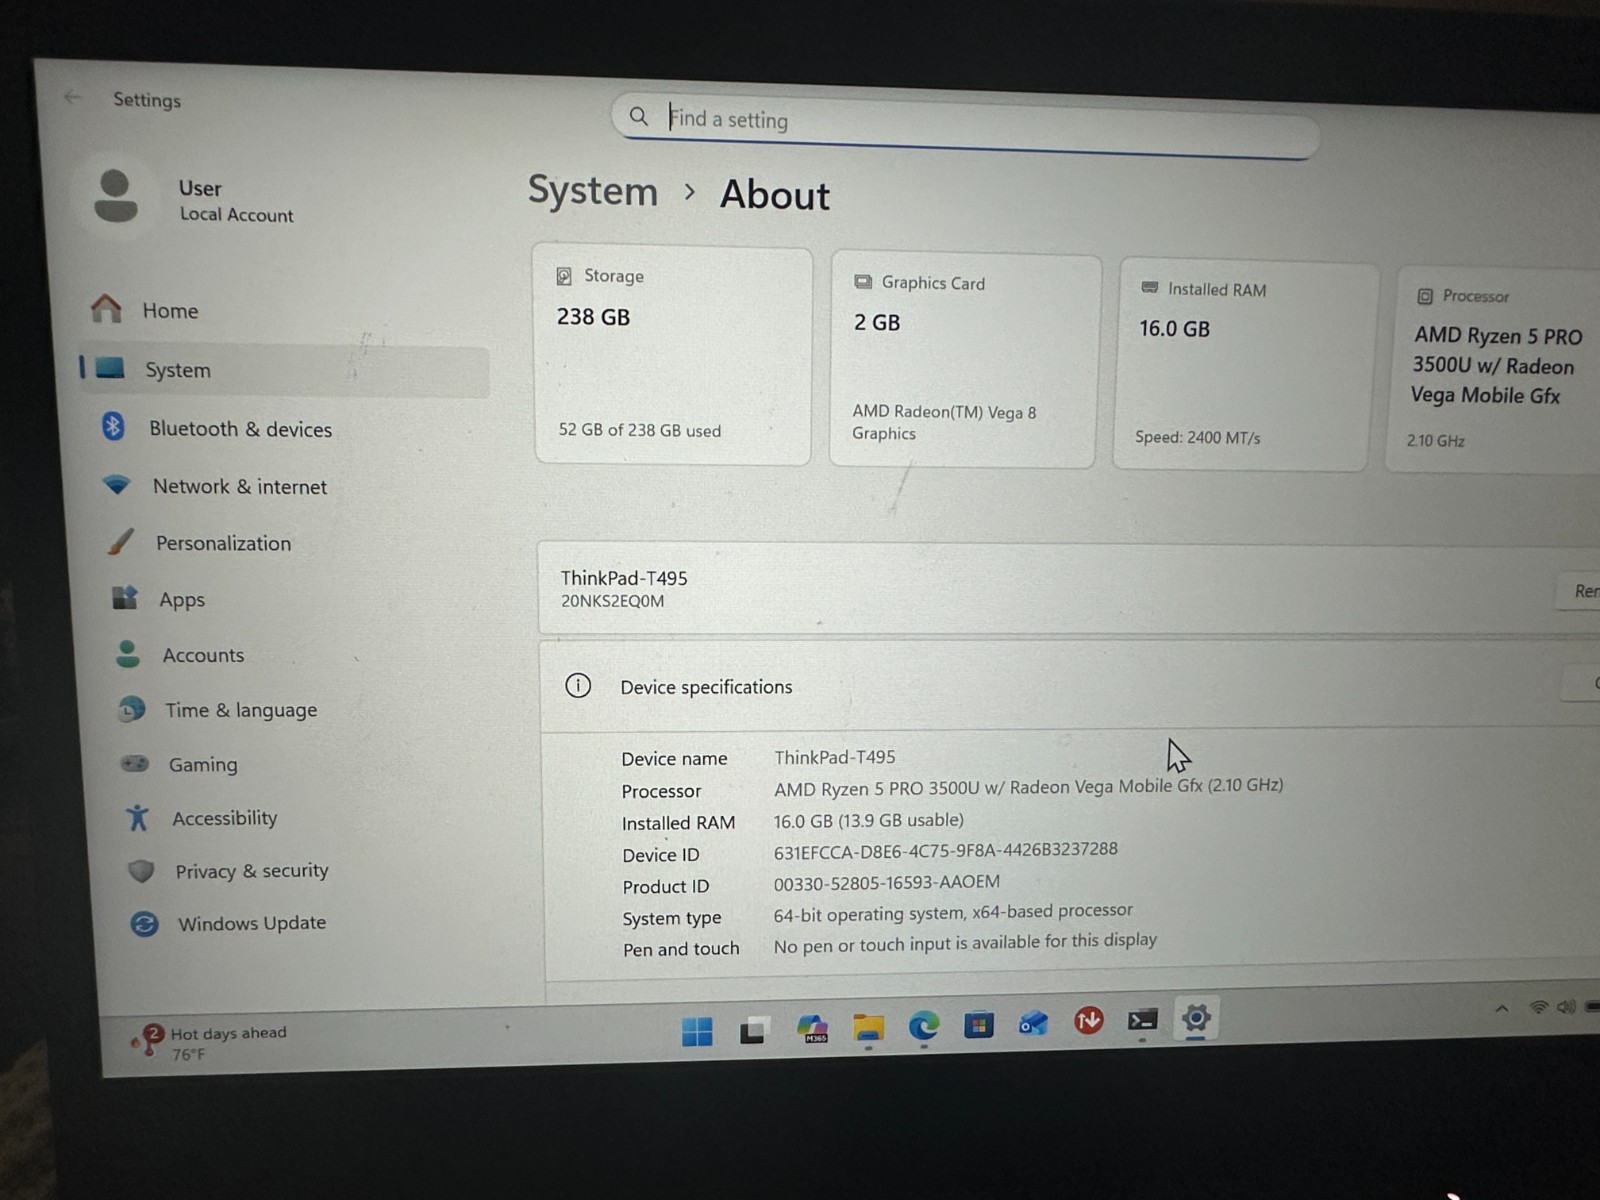Open the Graphics Card 2 GB card
The width and height of the screenshot is (1600, 1200).
pos(965,360)
